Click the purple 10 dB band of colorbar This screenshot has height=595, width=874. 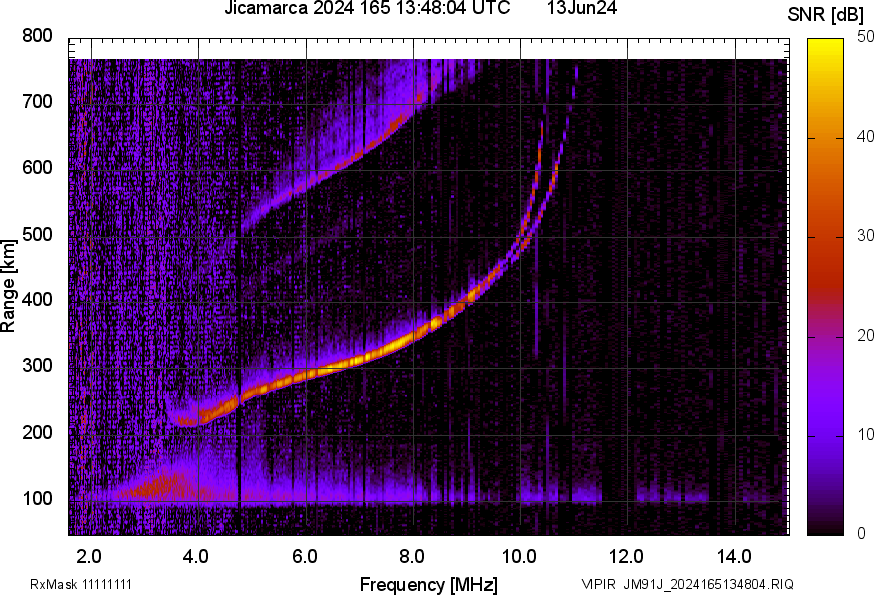tap(826, 435)
